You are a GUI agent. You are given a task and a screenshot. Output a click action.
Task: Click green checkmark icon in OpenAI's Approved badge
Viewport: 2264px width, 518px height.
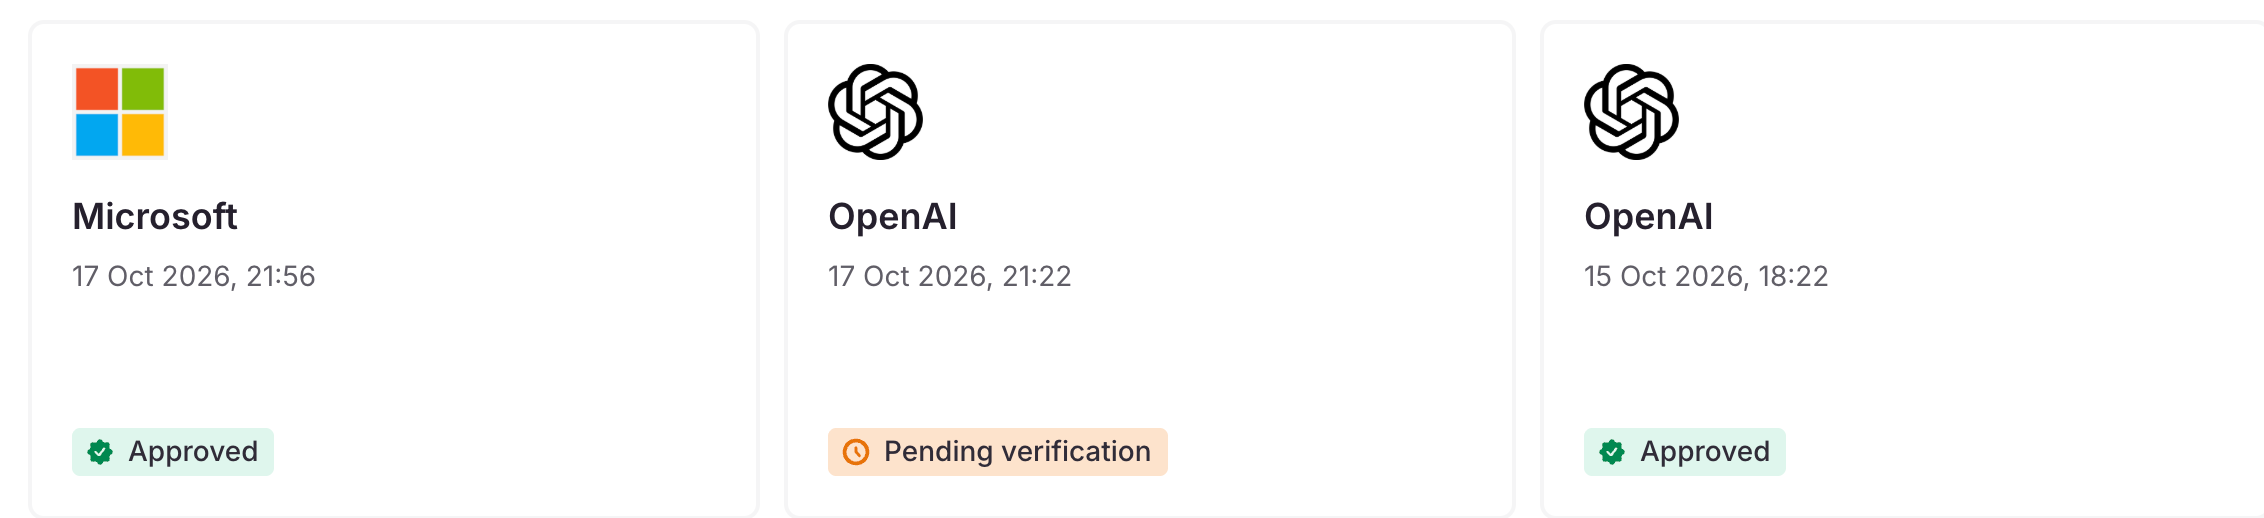coord(1612,452)
